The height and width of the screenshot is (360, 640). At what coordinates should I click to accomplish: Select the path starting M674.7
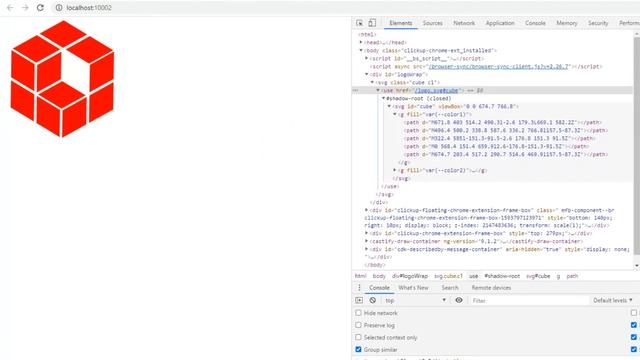tap(506, 154)
